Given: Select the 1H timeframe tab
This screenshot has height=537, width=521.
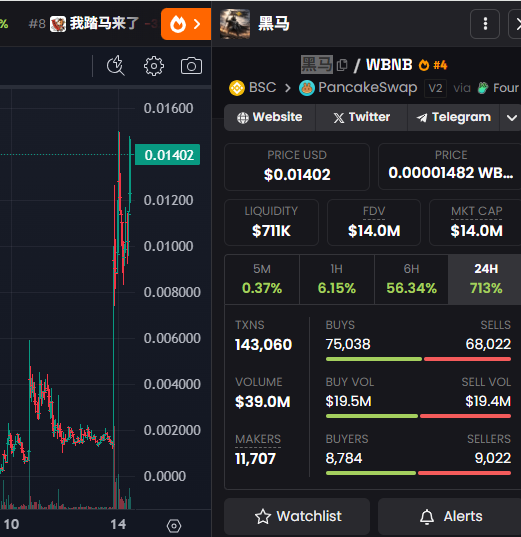Looking at the screenshot, I should click(337, 279).
